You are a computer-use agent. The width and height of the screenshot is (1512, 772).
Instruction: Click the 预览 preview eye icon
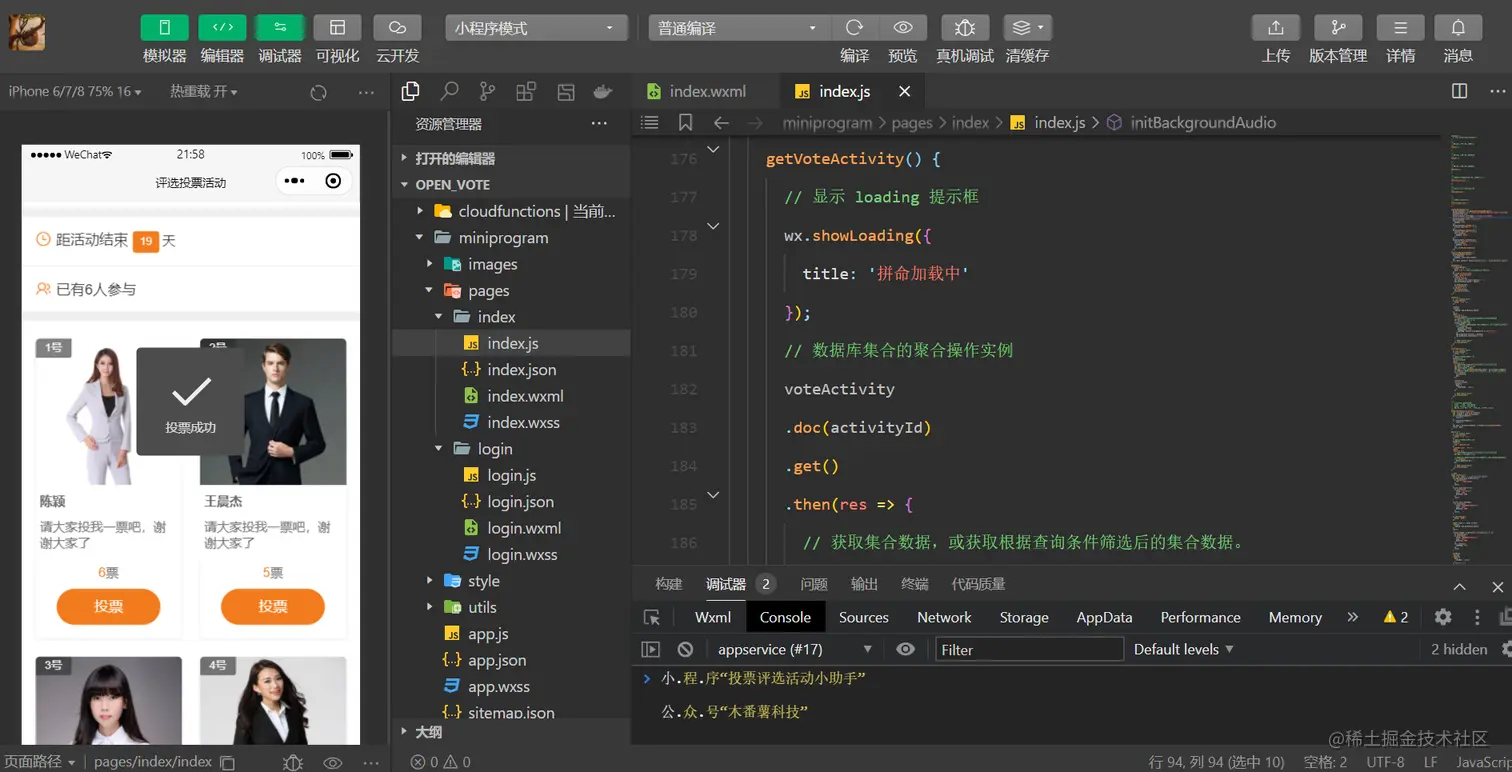click(x=903, y=28)
